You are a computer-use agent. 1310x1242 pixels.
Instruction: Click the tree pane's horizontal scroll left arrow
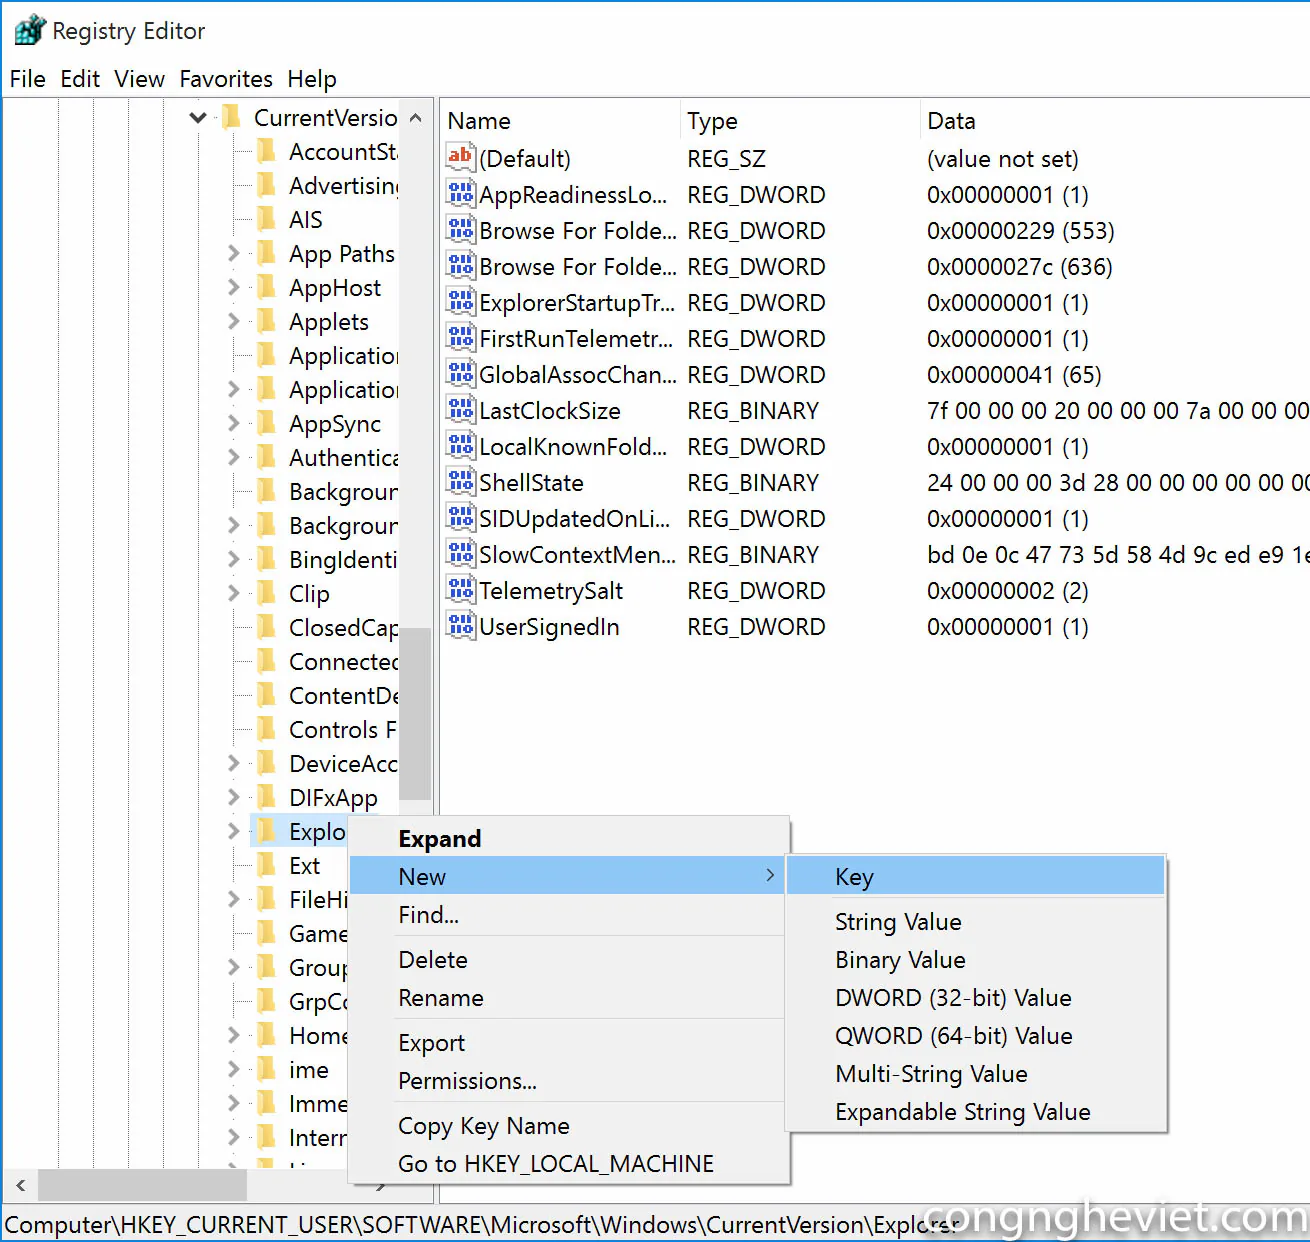(20, 1186)
